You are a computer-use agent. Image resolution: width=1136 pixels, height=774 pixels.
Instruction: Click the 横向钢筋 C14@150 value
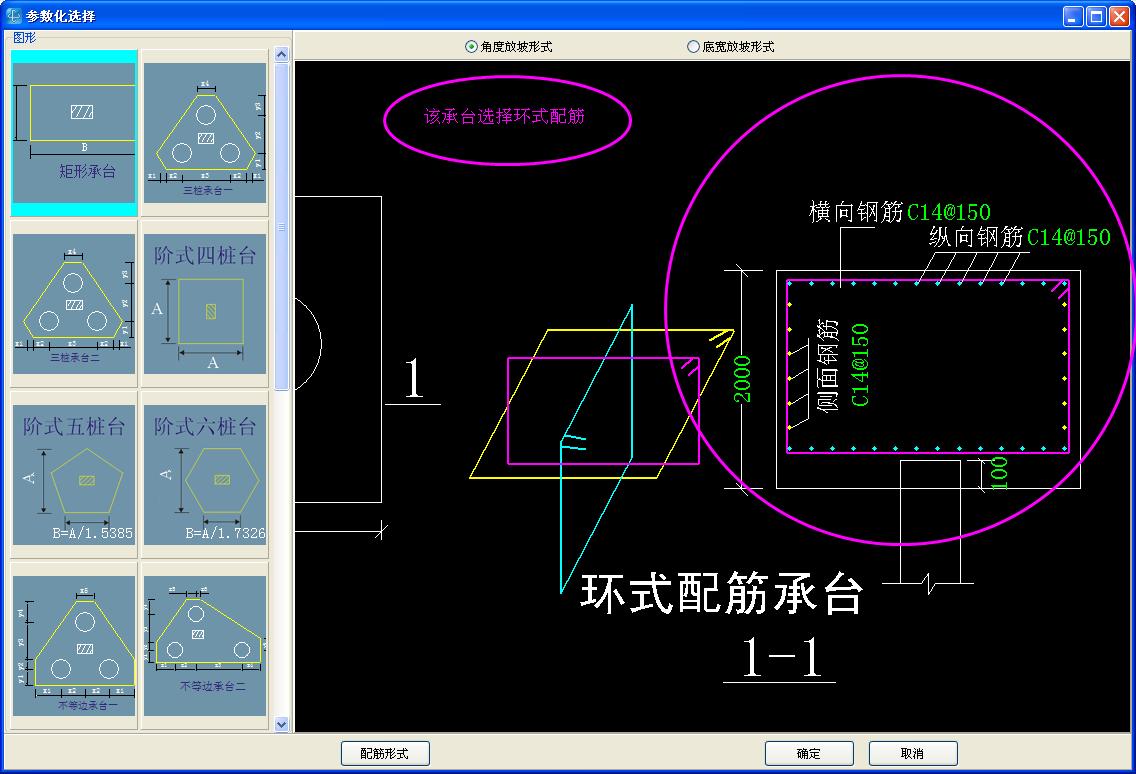[x=948, y=212]
